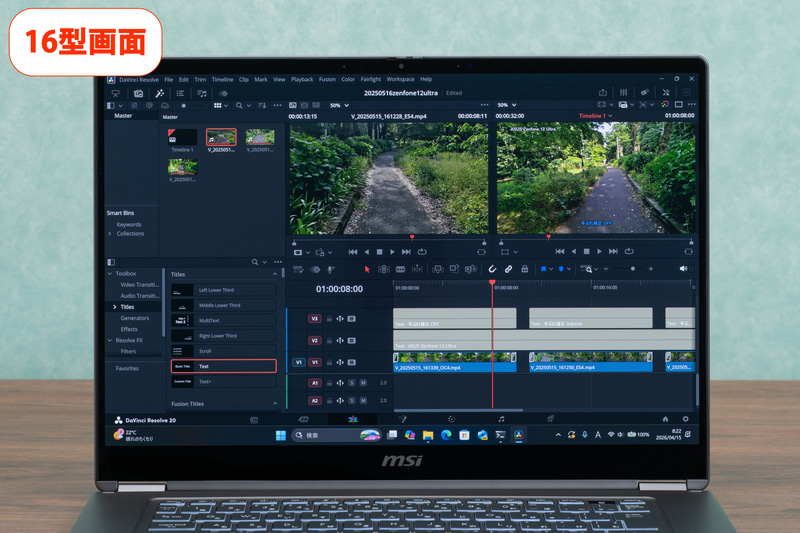Open the Mixer icon in top toolbar

[x=623, y=92]
